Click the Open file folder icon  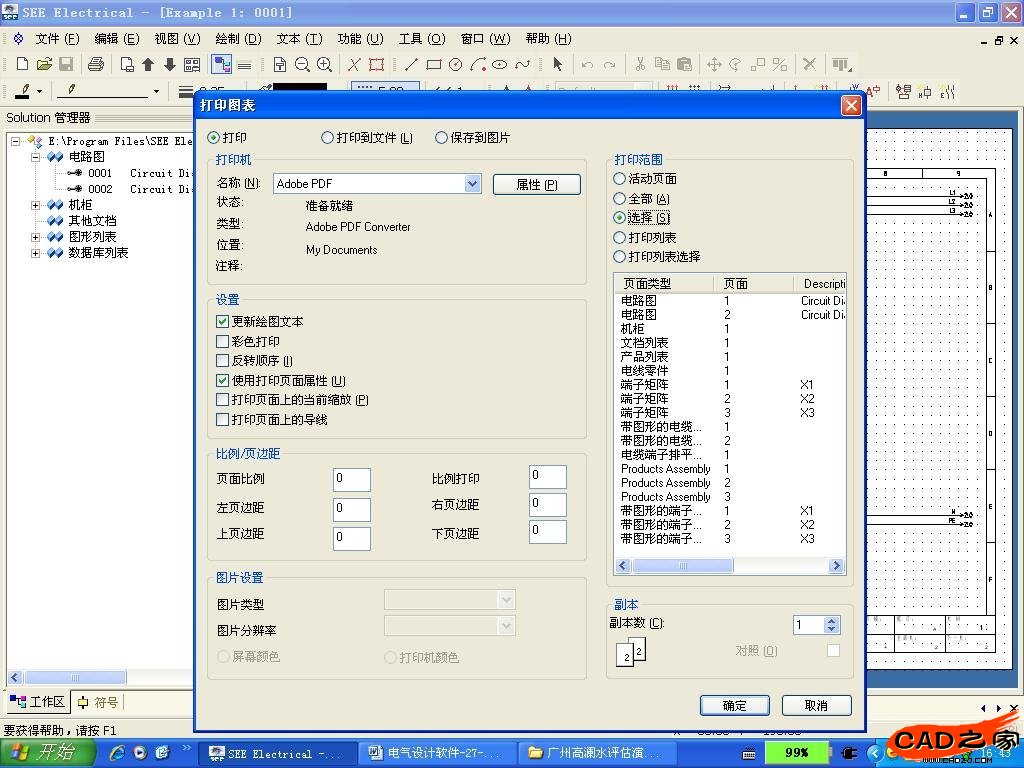coord(44,64)
